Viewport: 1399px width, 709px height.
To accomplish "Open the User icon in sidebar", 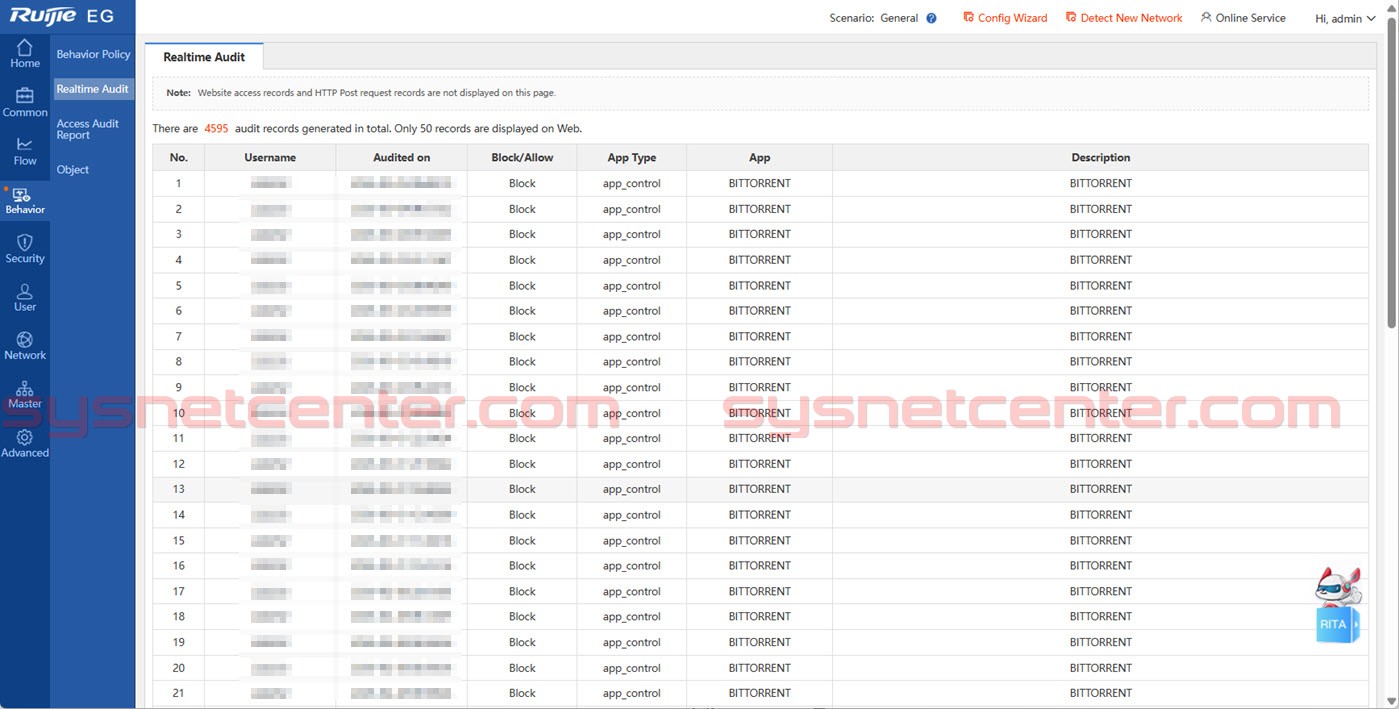I will coord(25,291).
